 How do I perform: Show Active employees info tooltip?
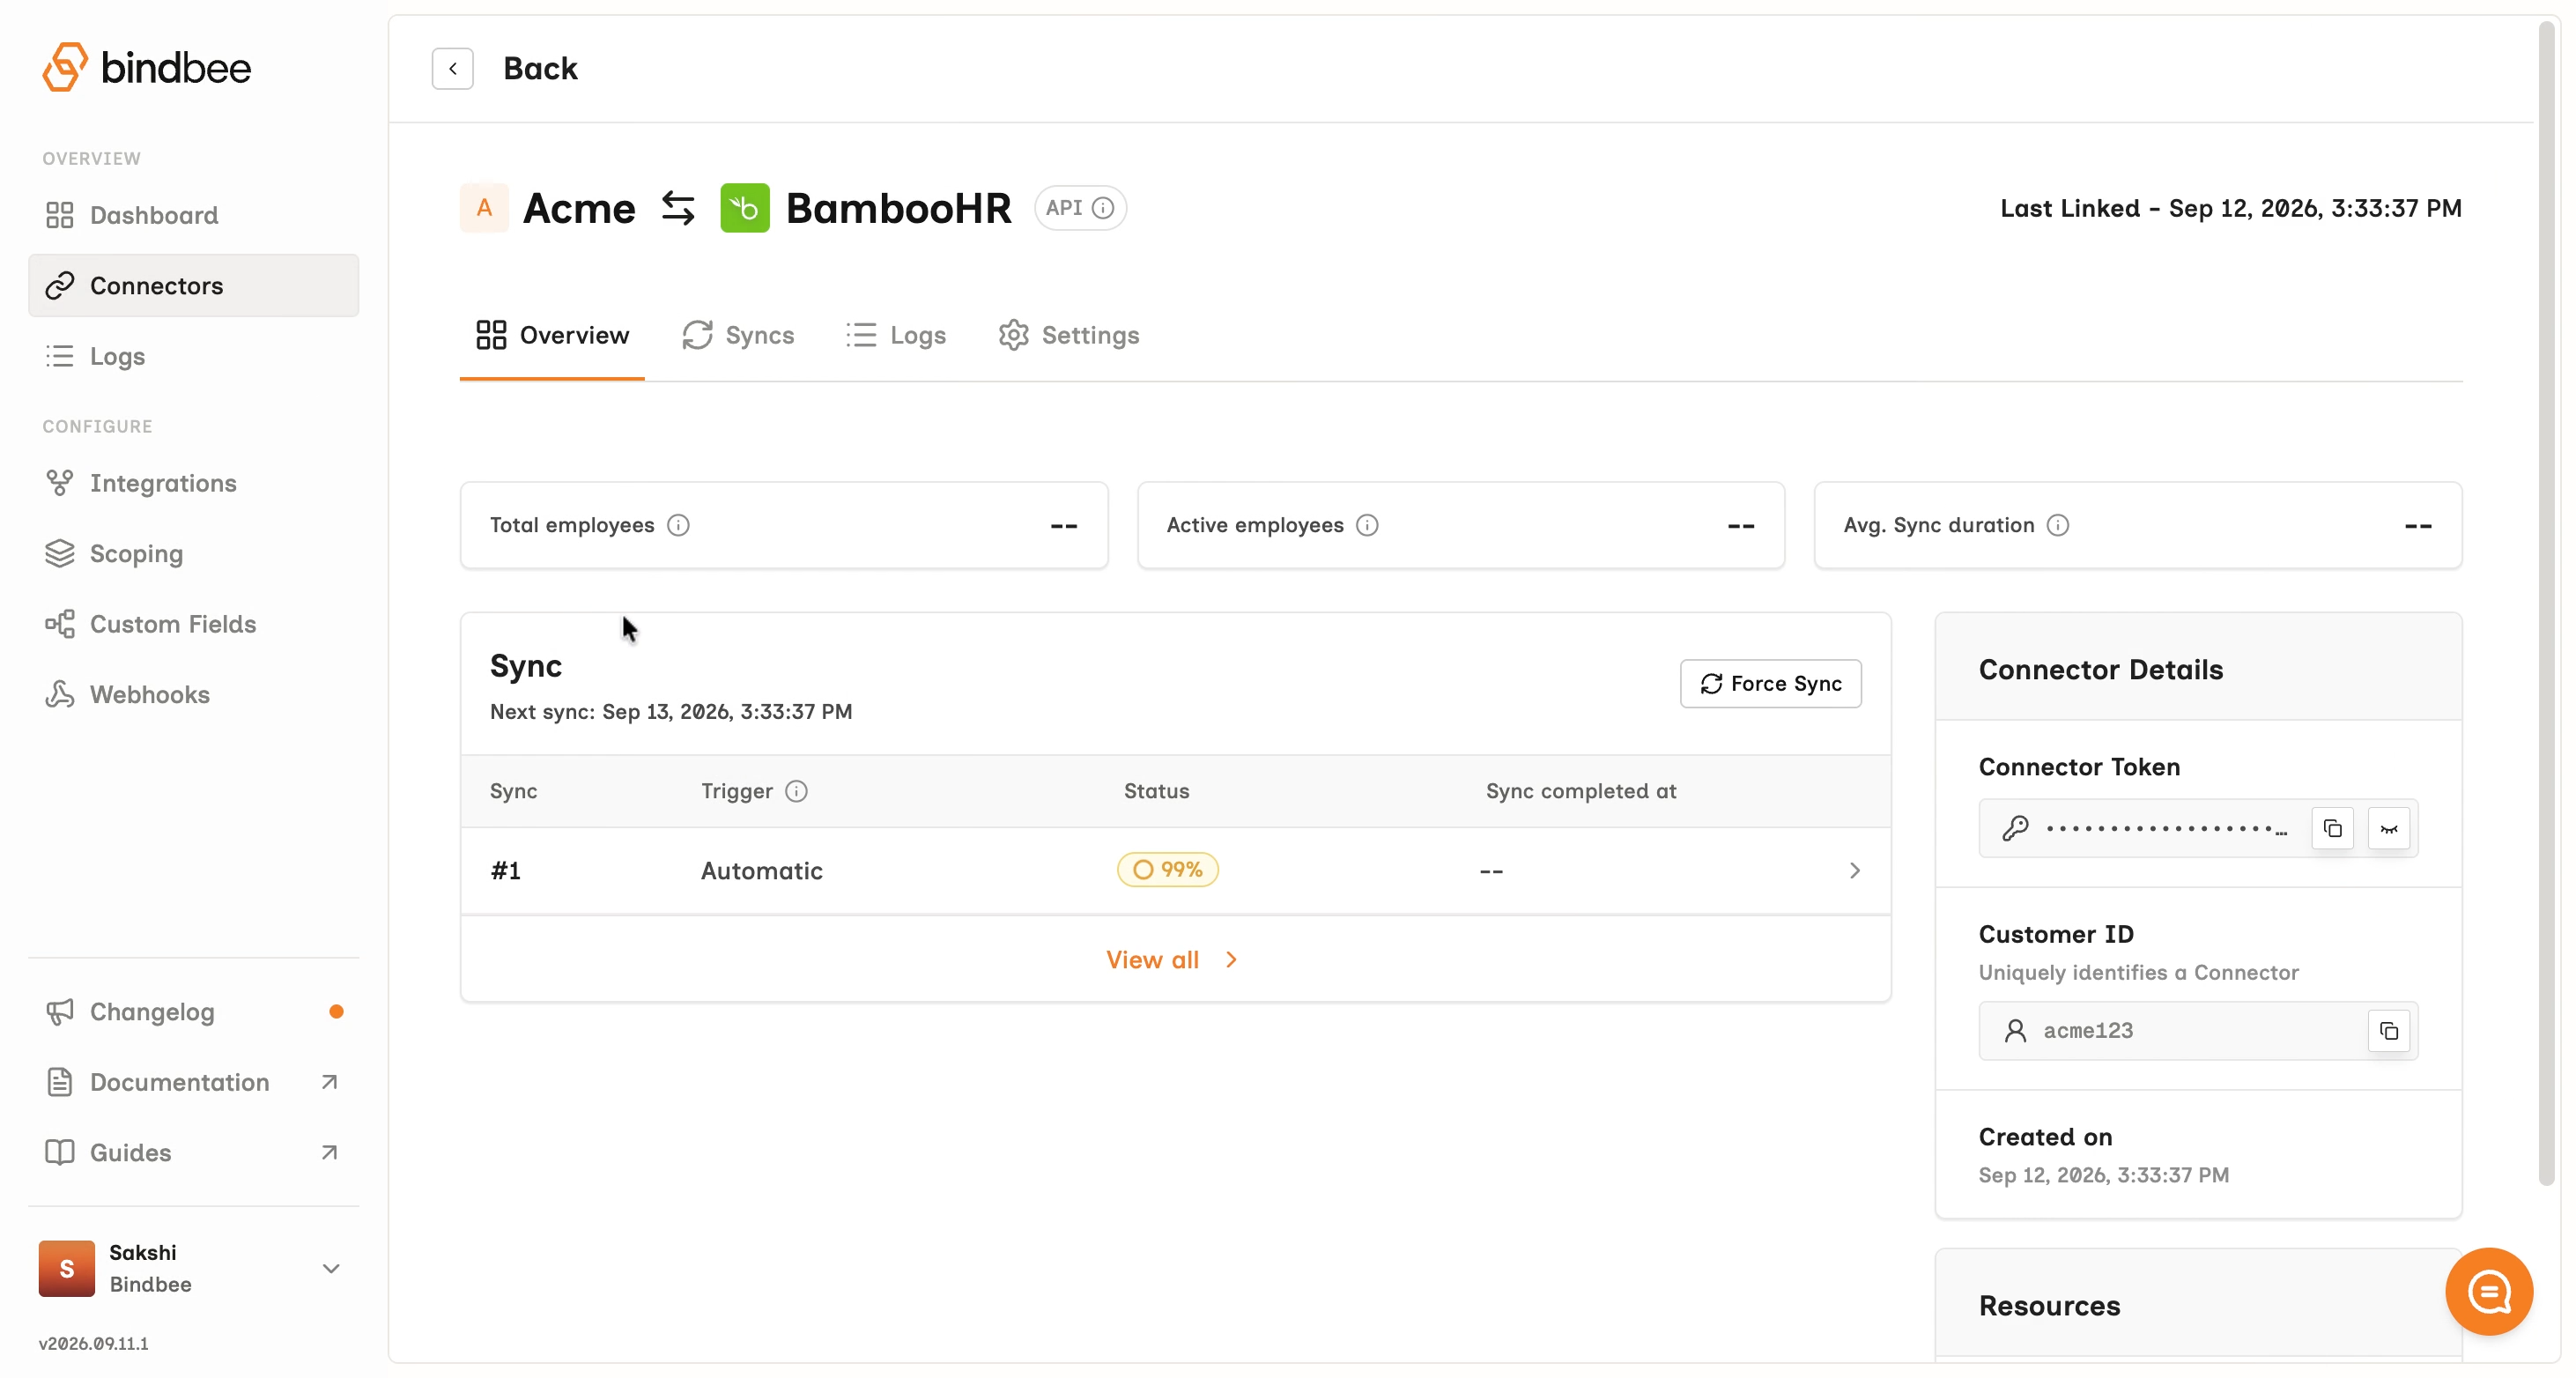[1367, 525]
